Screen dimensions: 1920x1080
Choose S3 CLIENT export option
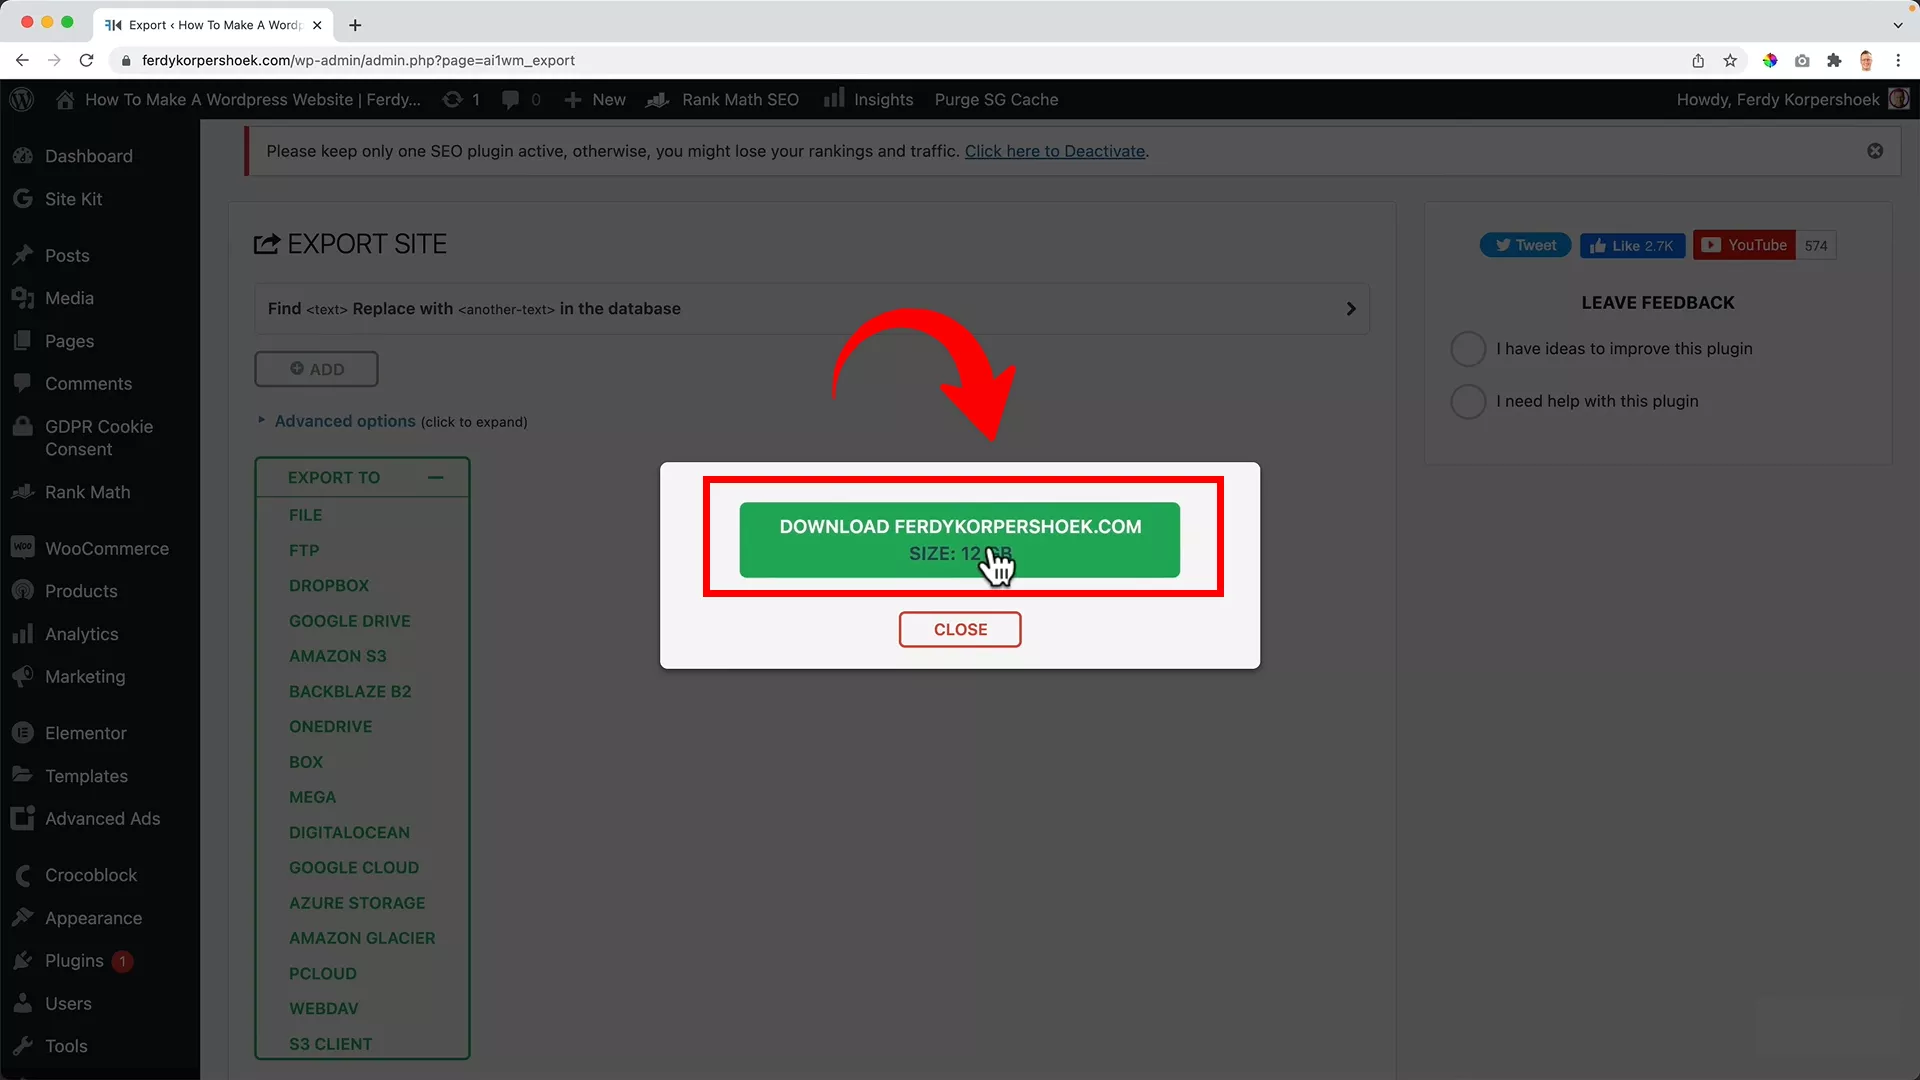331,1044
